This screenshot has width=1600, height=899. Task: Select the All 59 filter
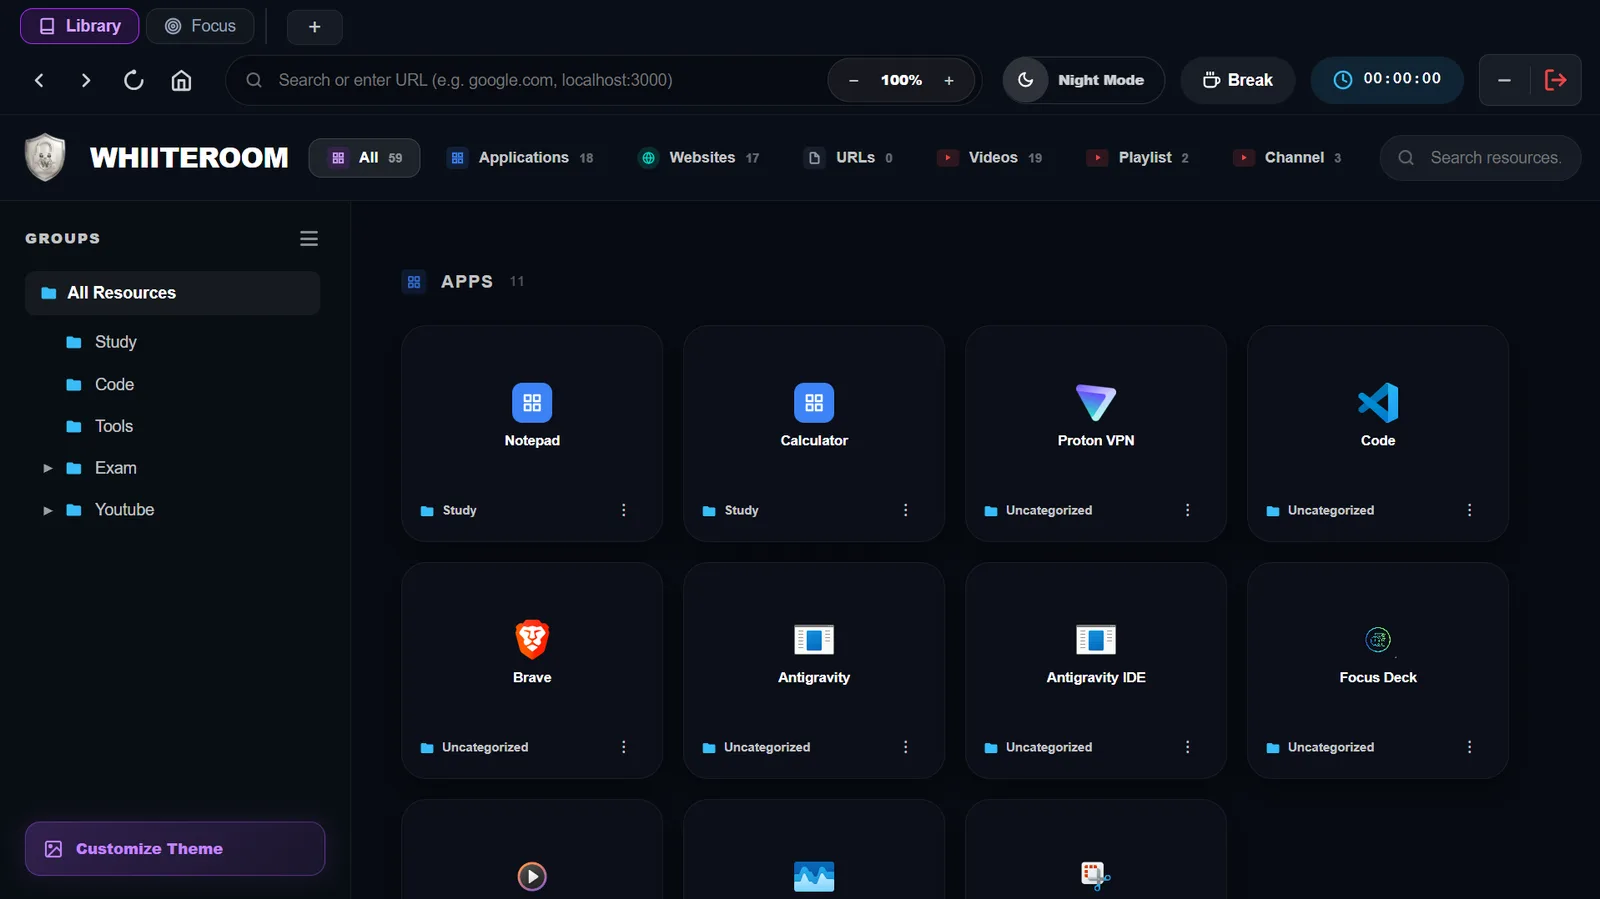coord(365,158)
